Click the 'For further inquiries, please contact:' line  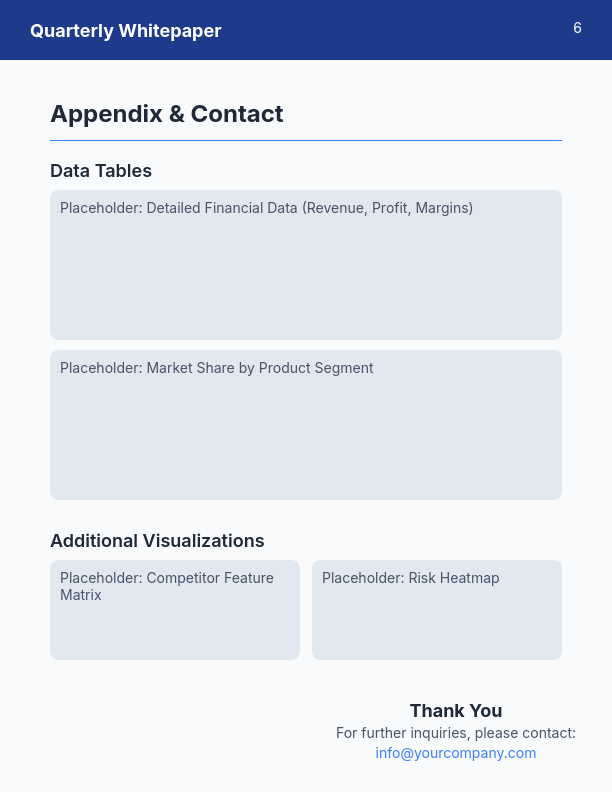pos(456,733)
